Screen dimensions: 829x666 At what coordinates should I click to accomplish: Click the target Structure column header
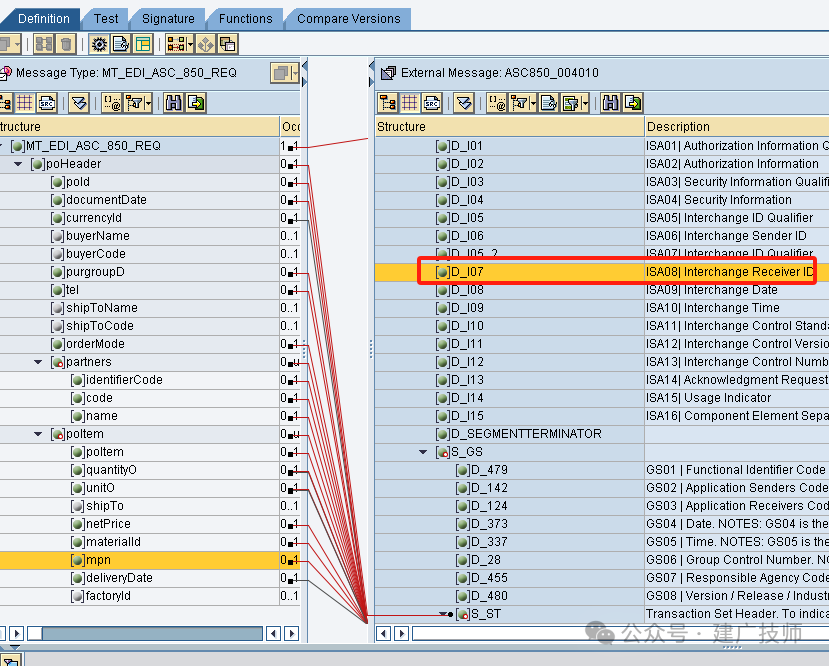509,126
